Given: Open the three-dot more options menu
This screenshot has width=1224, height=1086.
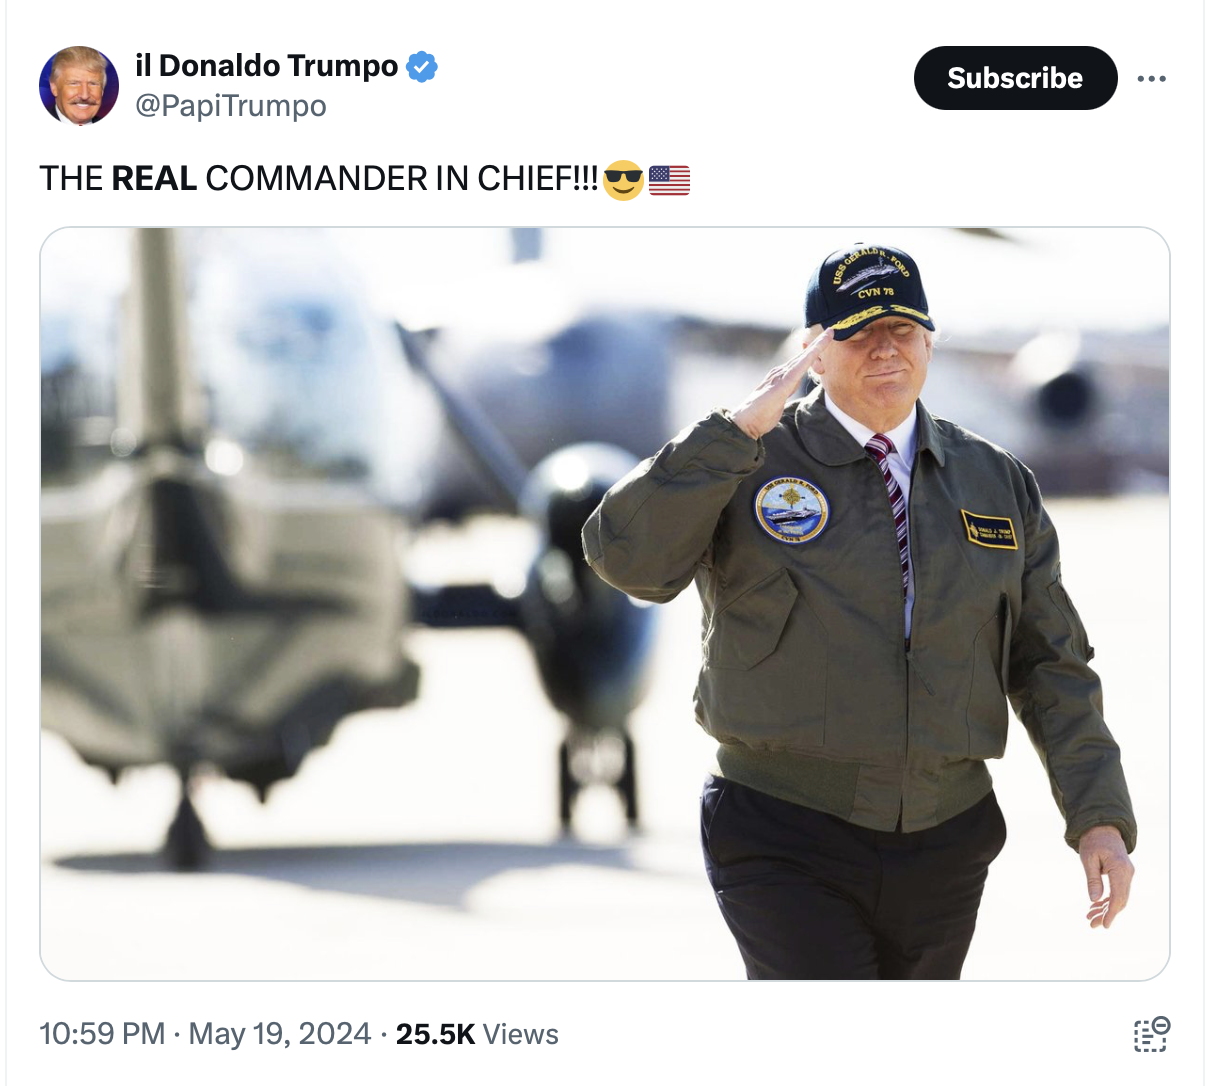Looking at the screenshot, I should click(x=1151, y=79).
